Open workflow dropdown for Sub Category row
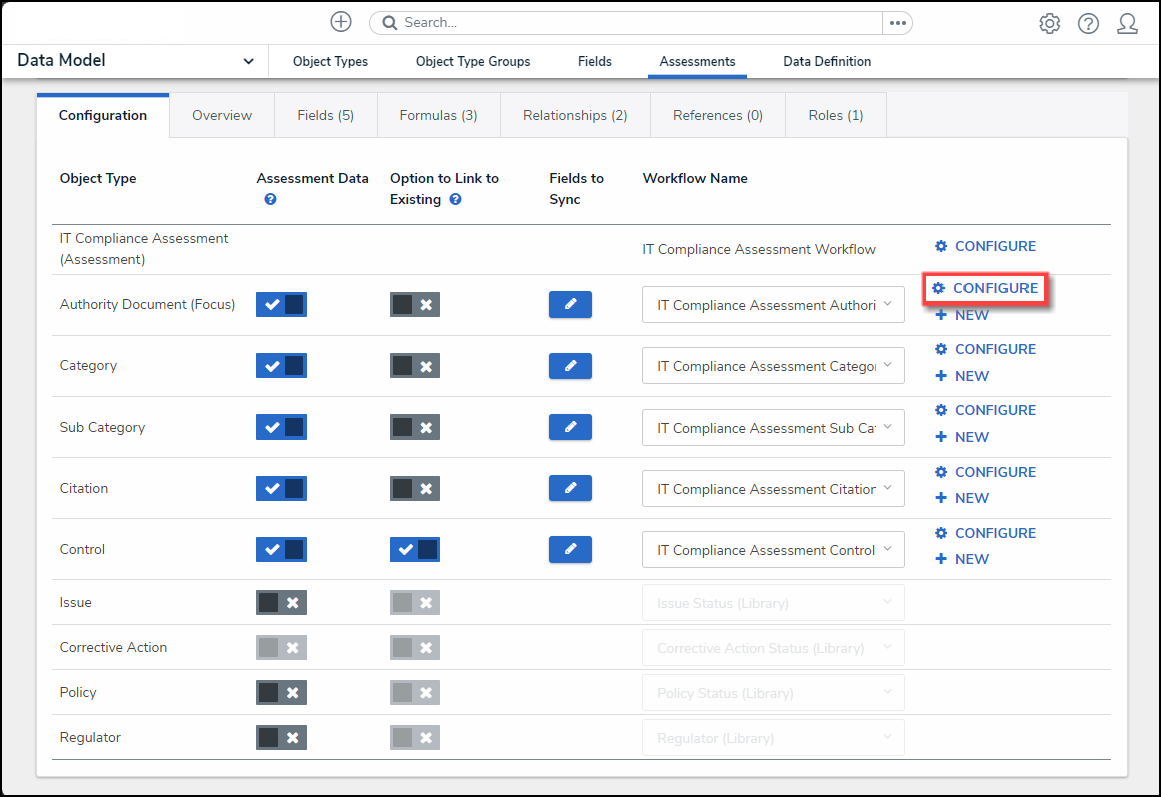Viewport: 1161px width, 797px height. [773, 428]
